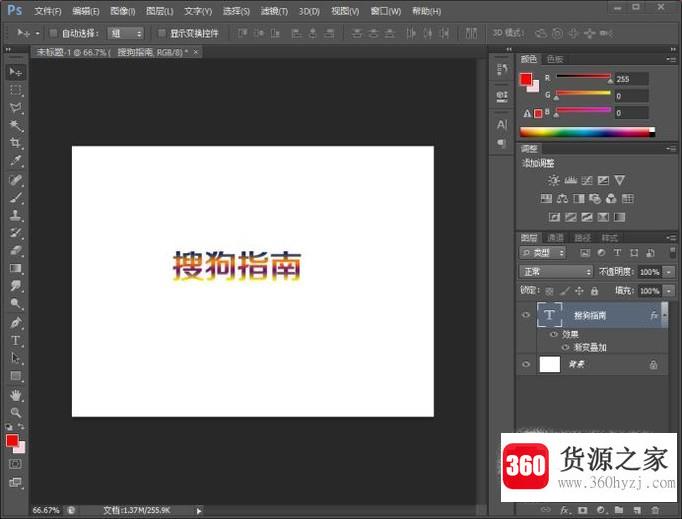682x519 pixels.
Task: Toggle visibility of 效果 effects
Action: point(554,334)
